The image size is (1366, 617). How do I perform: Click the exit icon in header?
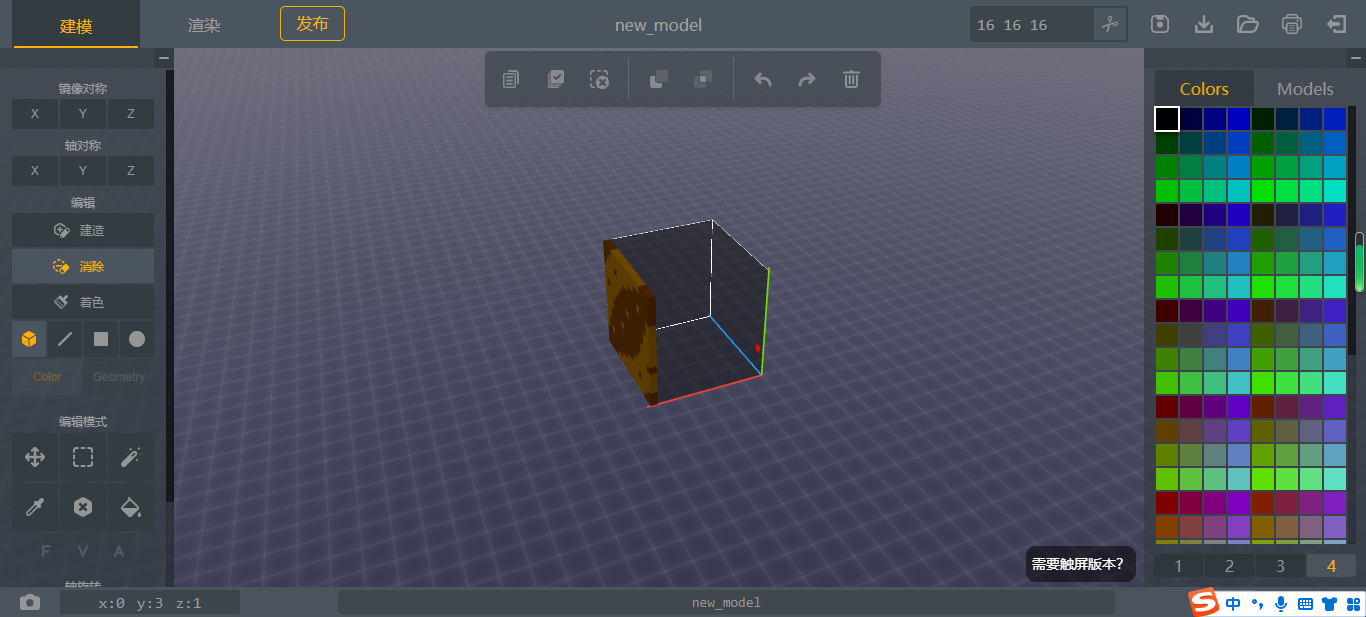[1336, 24]
